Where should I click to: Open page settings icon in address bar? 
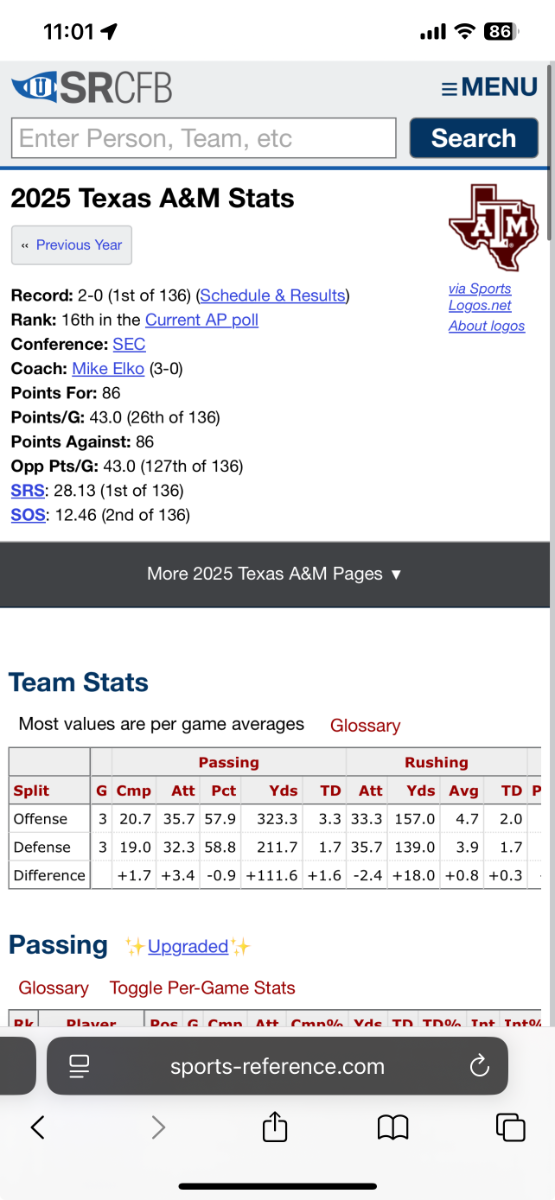(x=79, y=1066)
